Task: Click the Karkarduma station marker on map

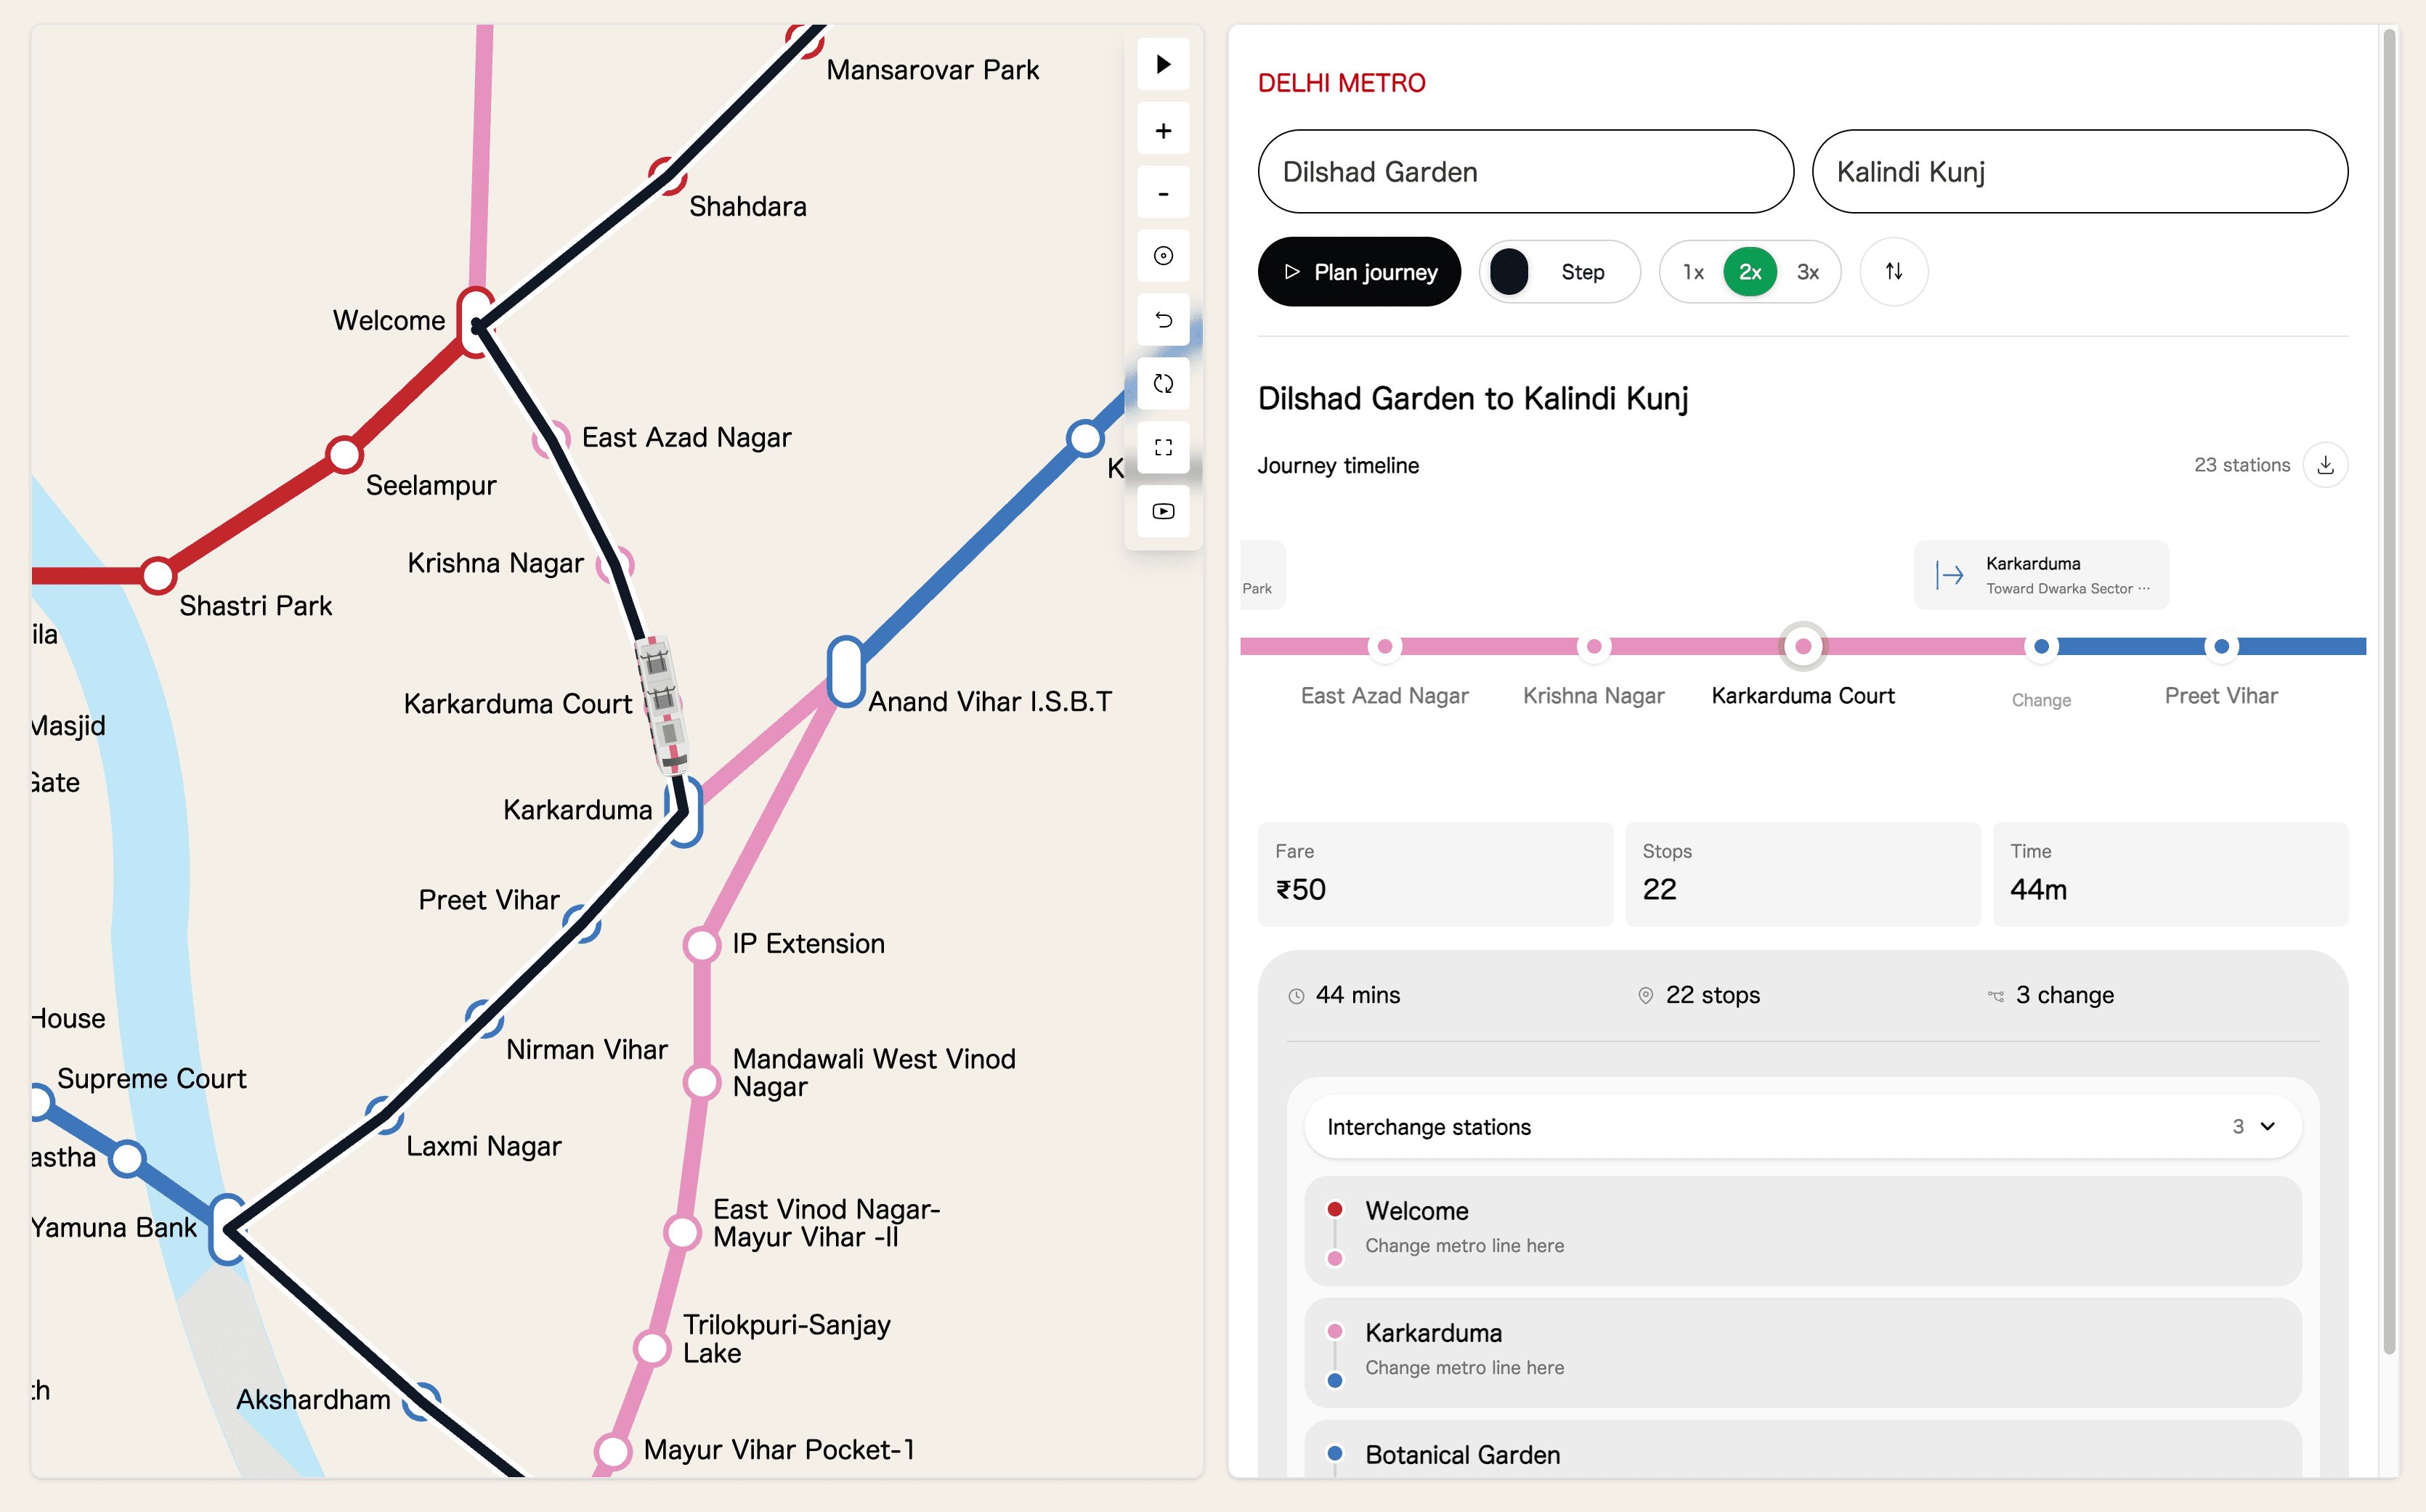Action: click(x=684, y=811)
